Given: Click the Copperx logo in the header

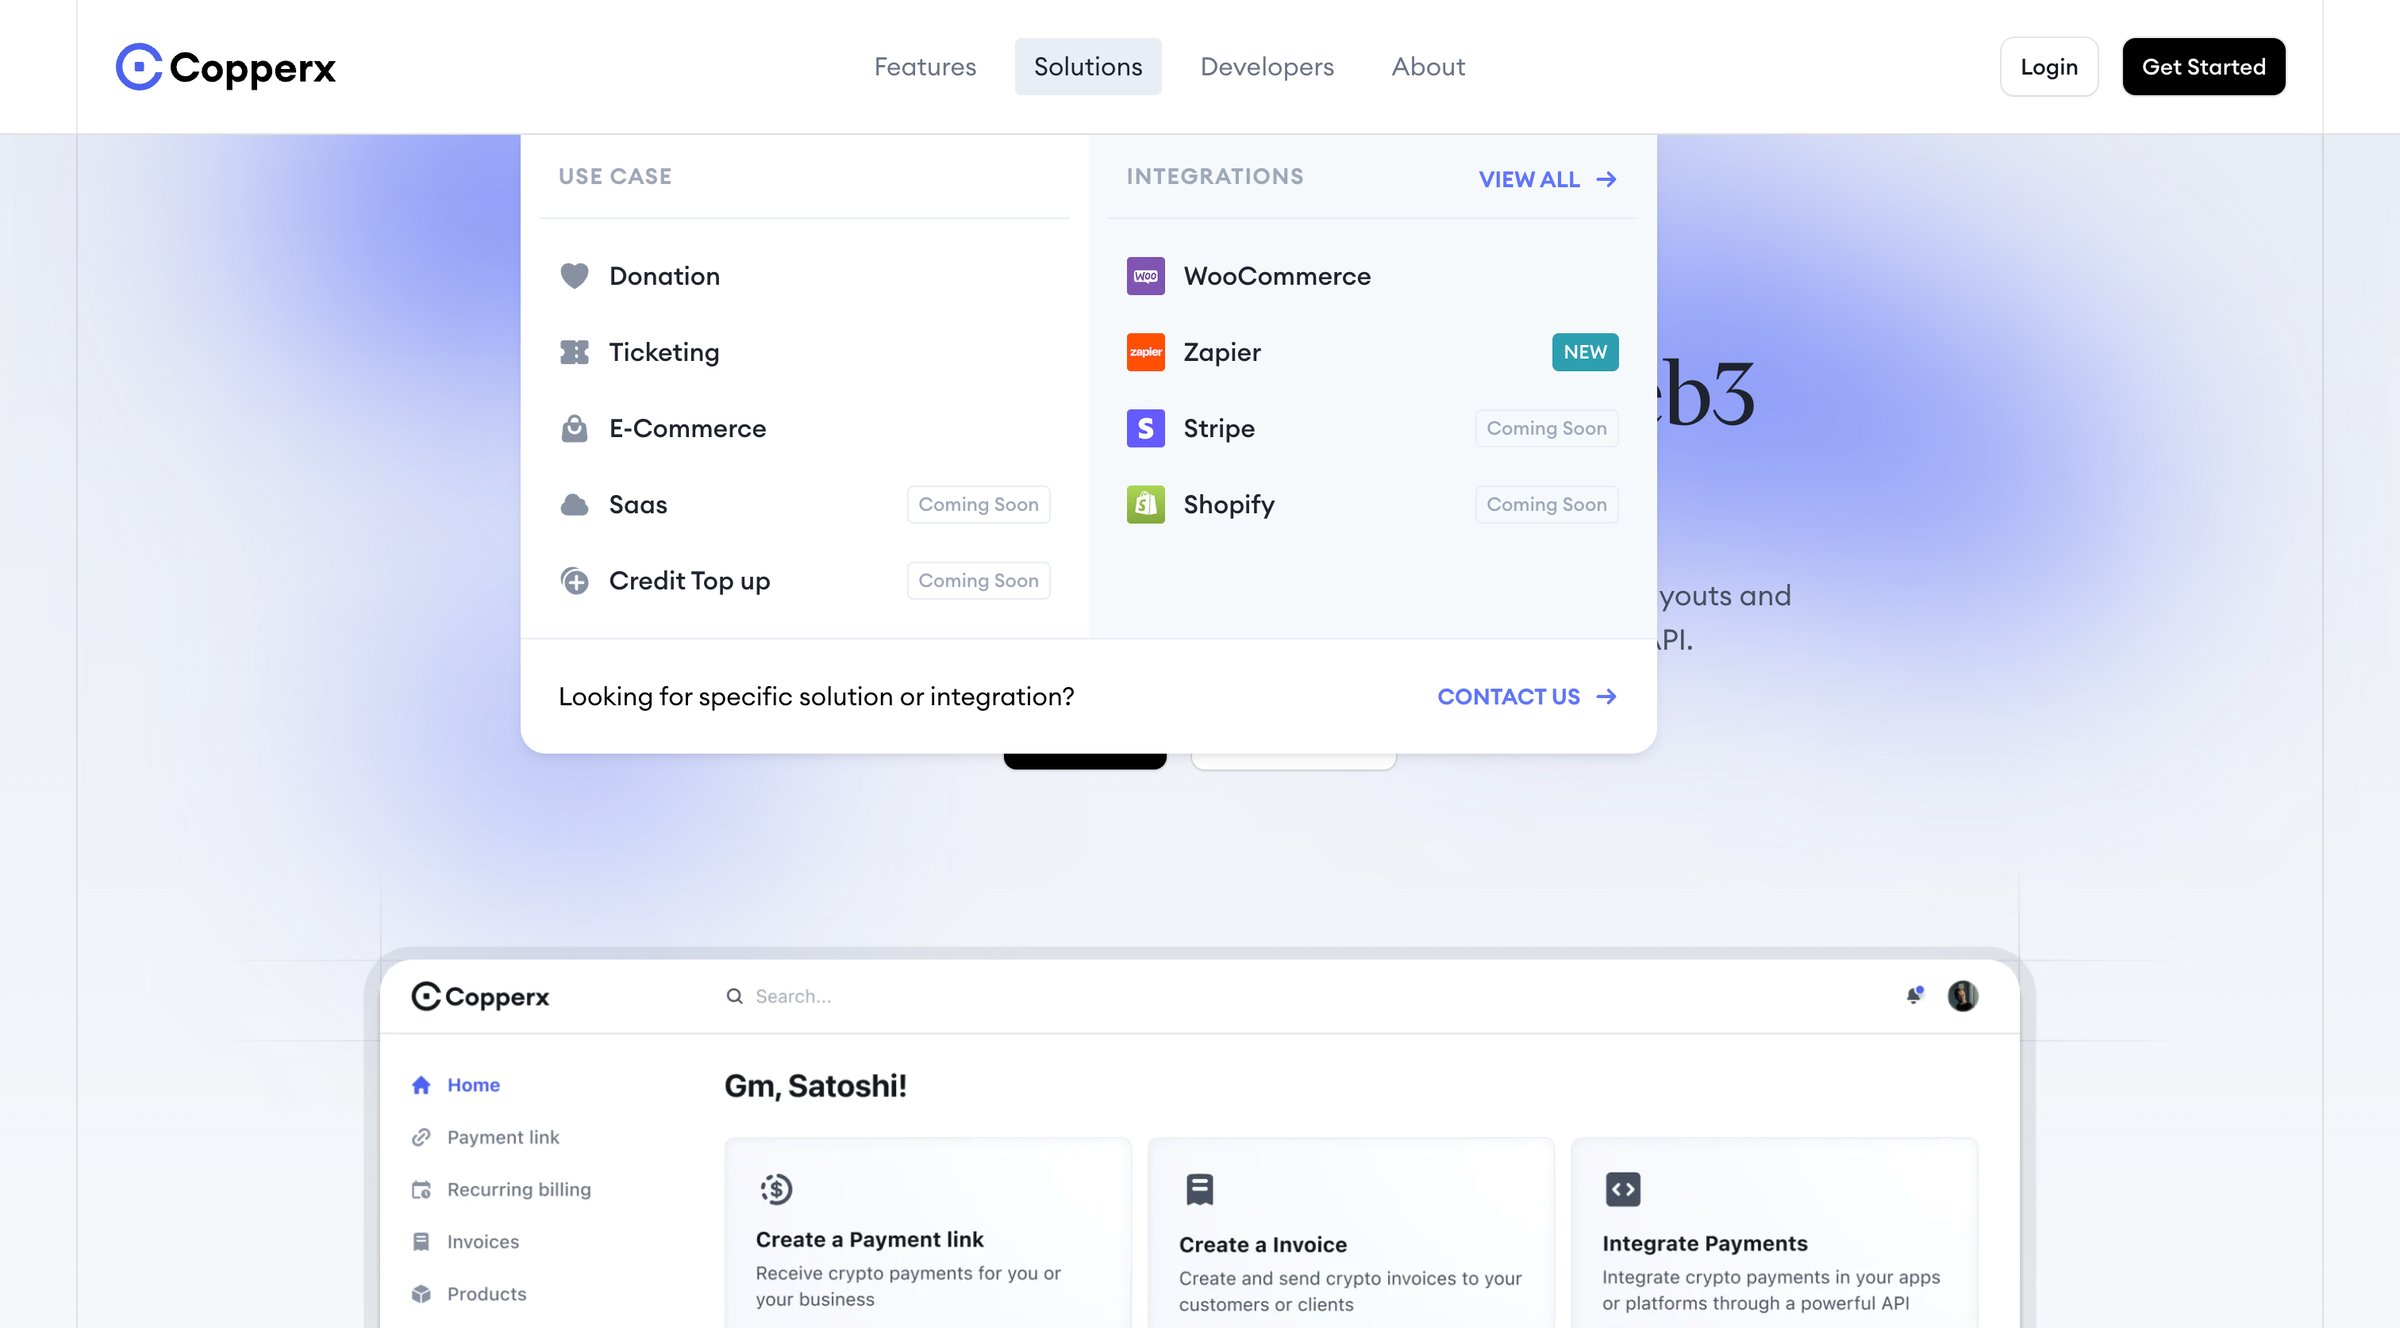Looking at the screenshot, I should pyautogui.click(x=226, y=67).
